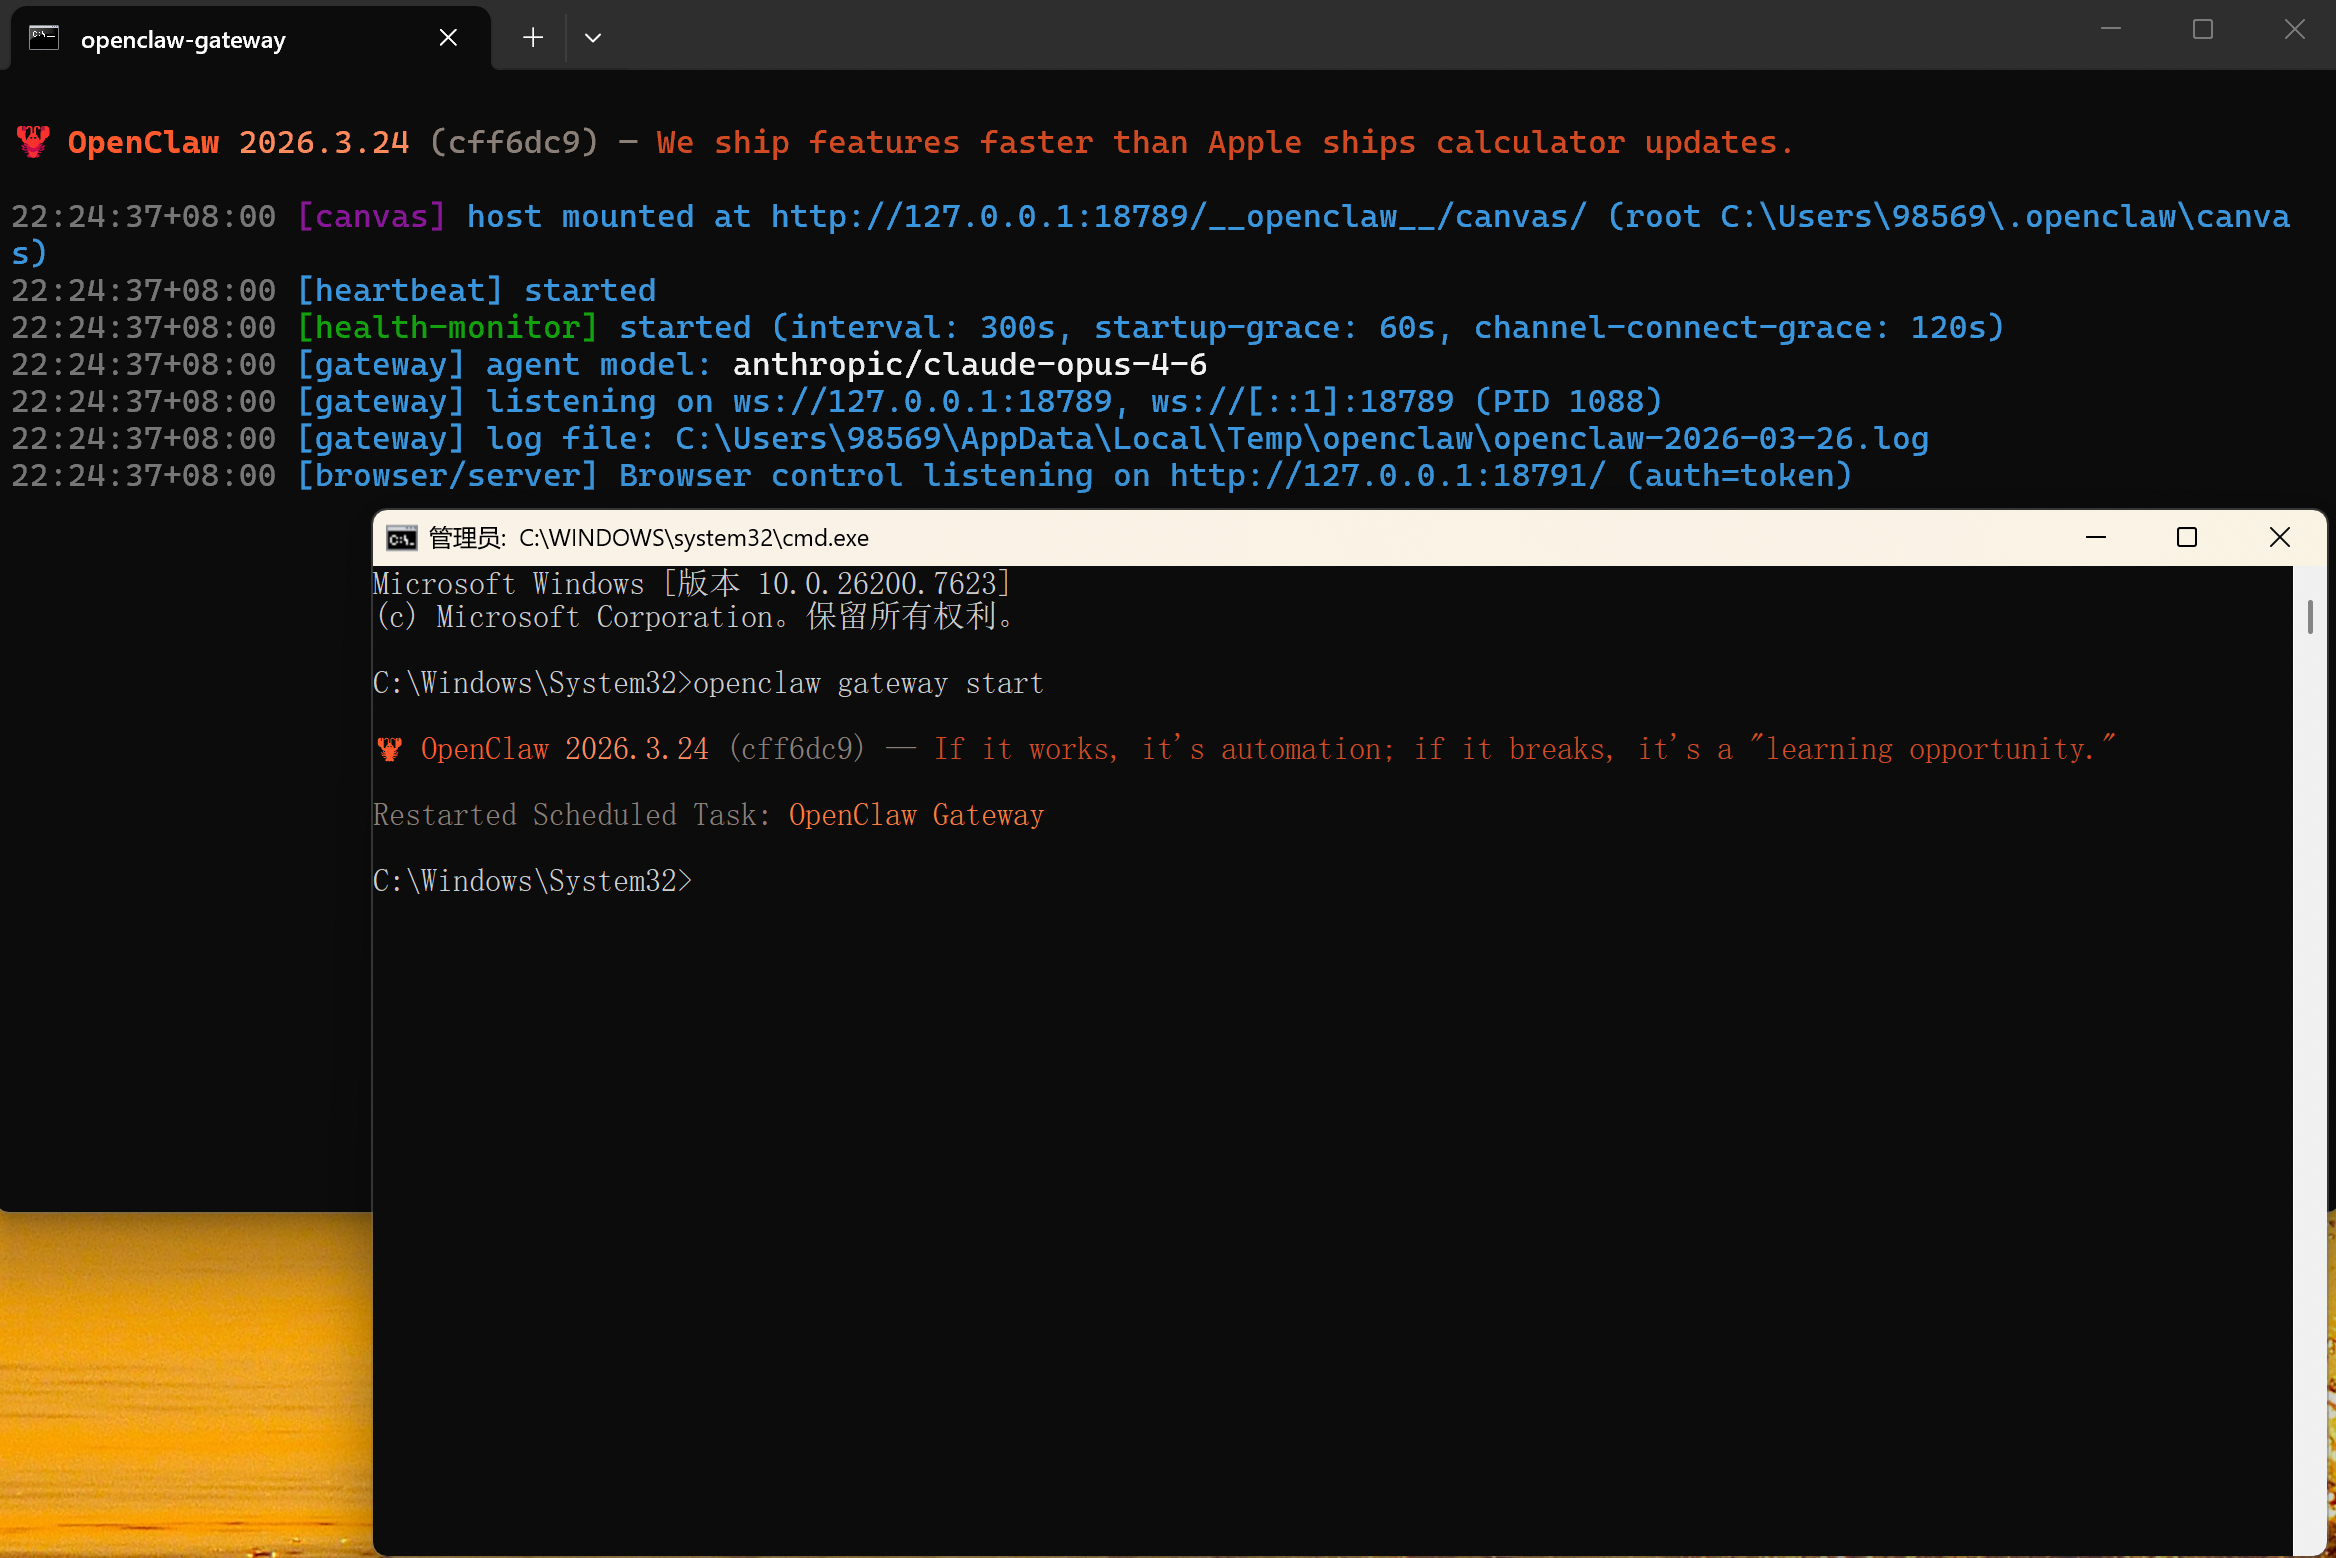Open the canvas URL at 127.0.0.1:18789
2336x1558 pixels.
click(x=1178, y=217)
